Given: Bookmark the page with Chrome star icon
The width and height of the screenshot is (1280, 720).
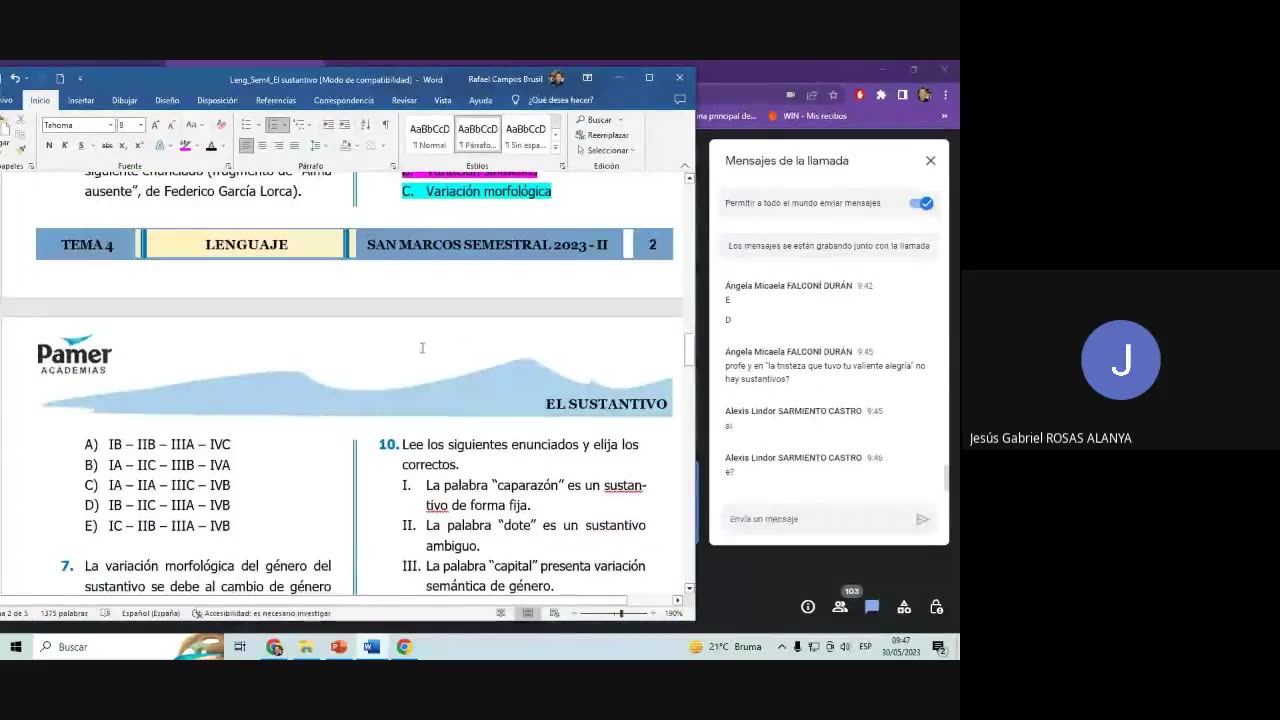Looking at the screenshot, I should click(833, 95).
